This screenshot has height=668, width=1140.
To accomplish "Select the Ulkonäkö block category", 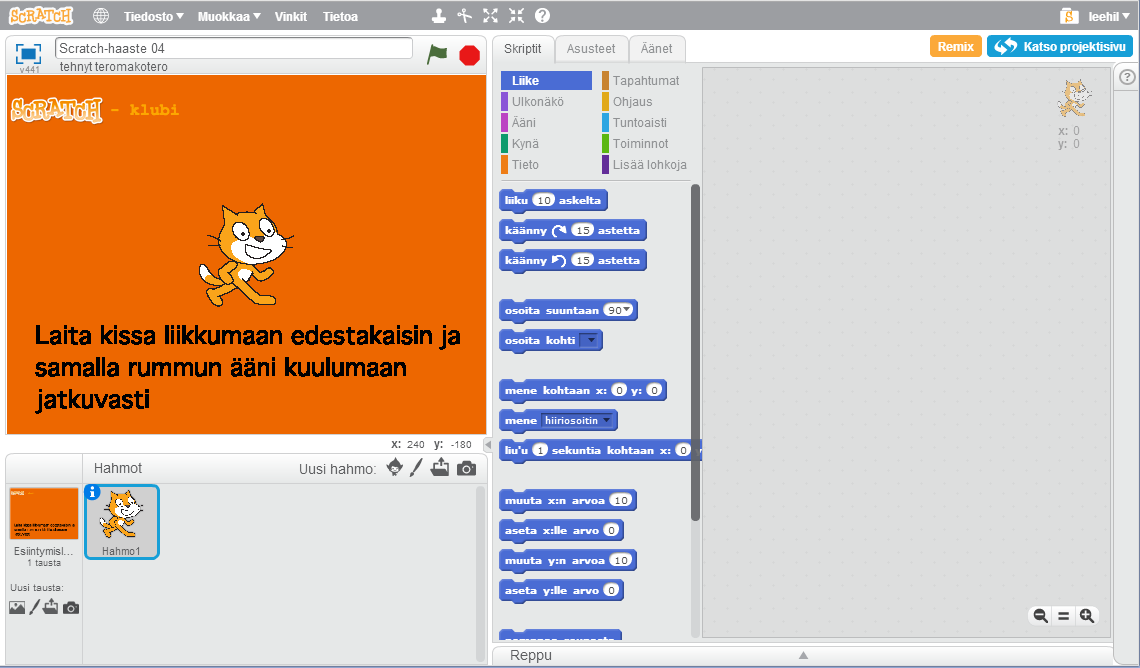I will coord(538,101).
